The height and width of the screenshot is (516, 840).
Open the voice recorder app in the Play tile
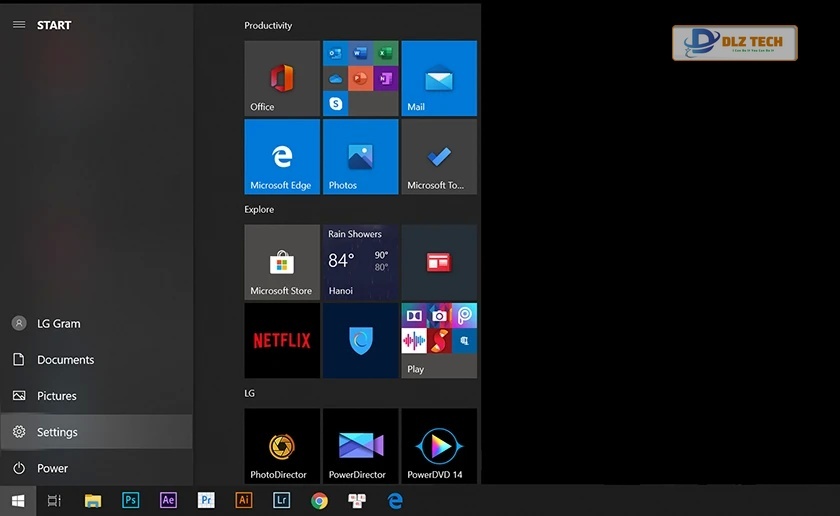(x=414, y=340)
